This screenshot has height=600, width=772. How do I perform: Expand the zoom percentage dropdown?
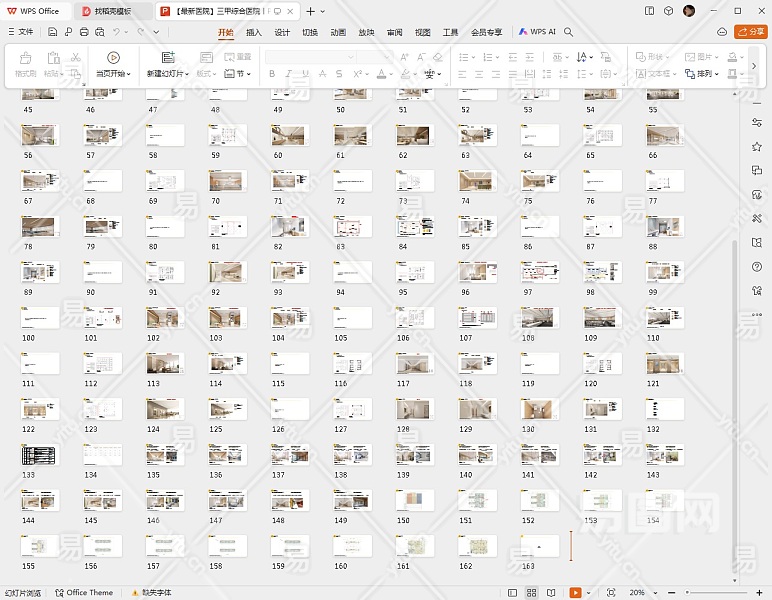pyautogui.click(x=656, y=593)
